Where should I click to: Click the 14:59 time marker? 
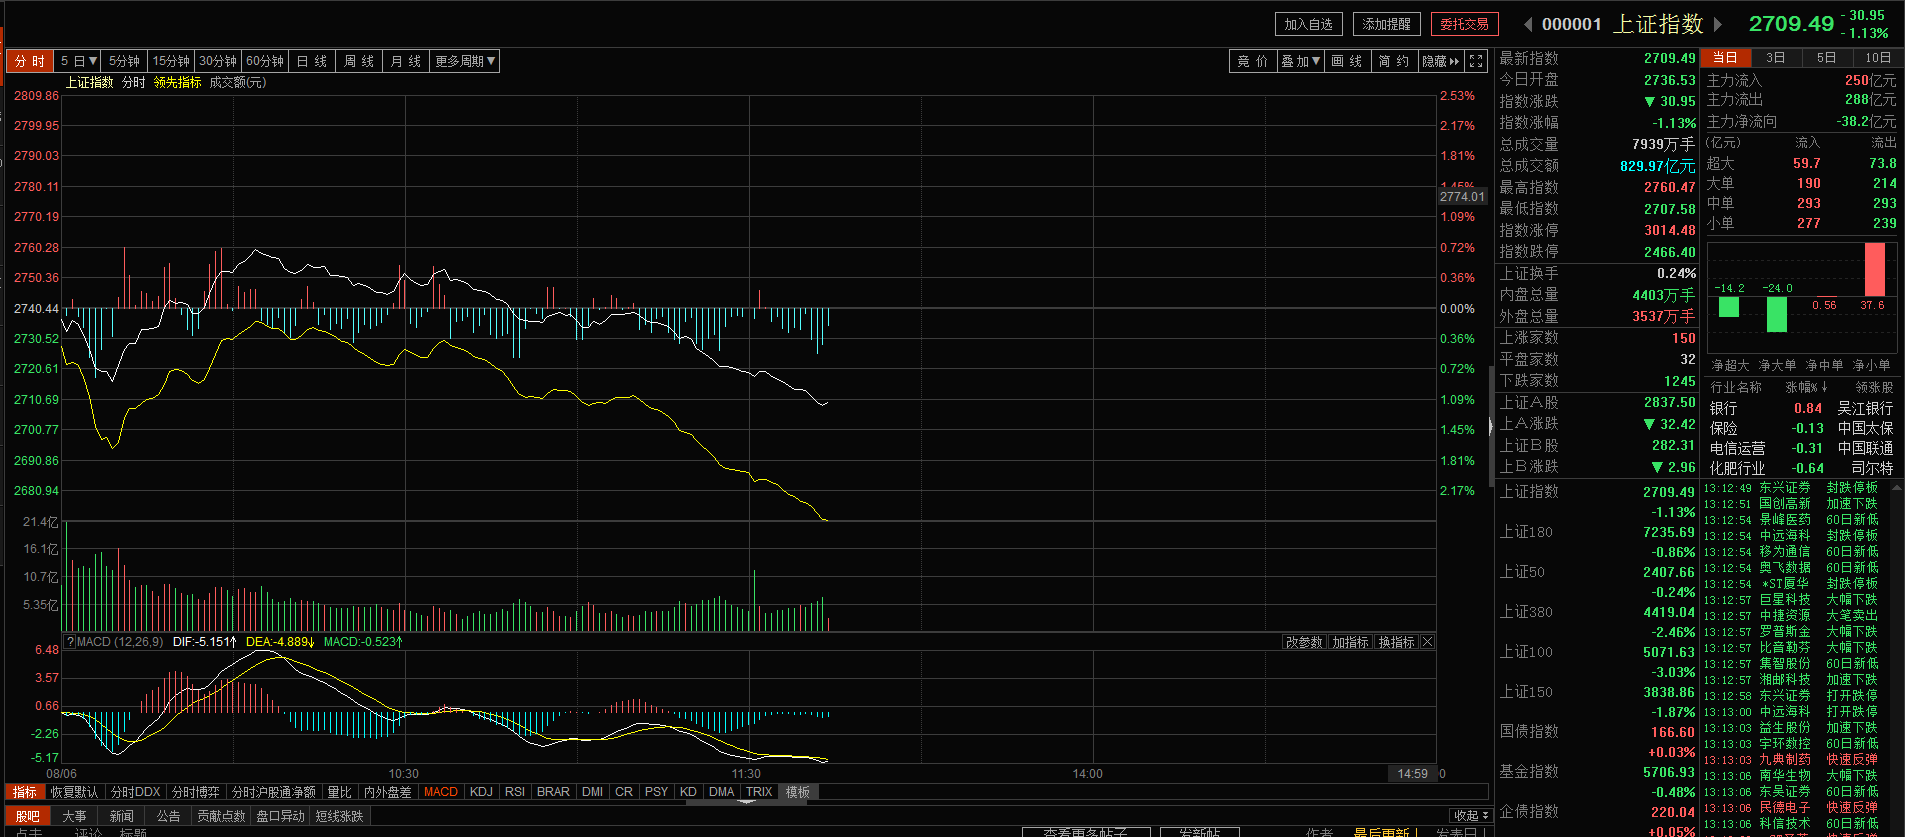tap(1412, 774)
